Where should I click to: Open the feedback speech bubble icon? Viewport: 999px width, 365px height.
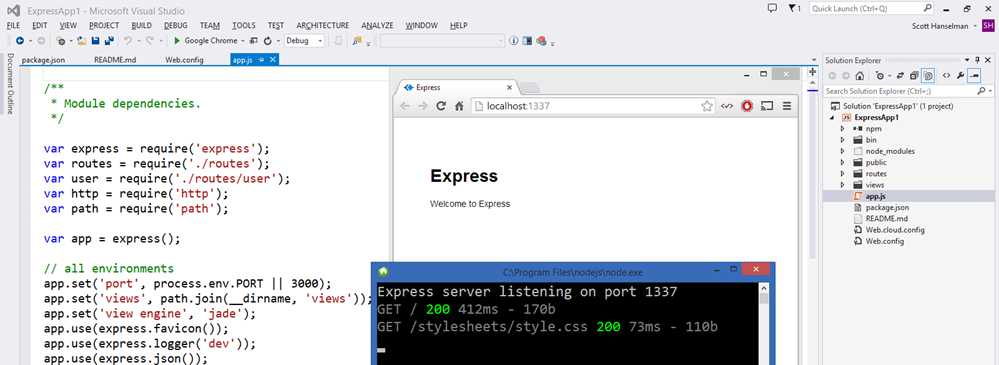[772, 8]
